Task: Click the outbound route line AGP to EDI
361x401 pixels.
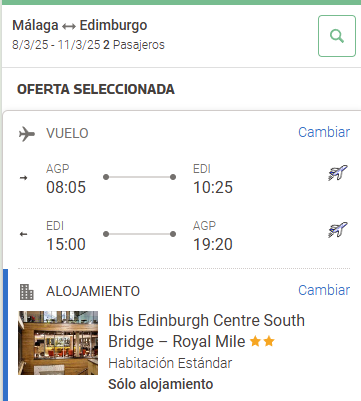Action: (139, 177)
